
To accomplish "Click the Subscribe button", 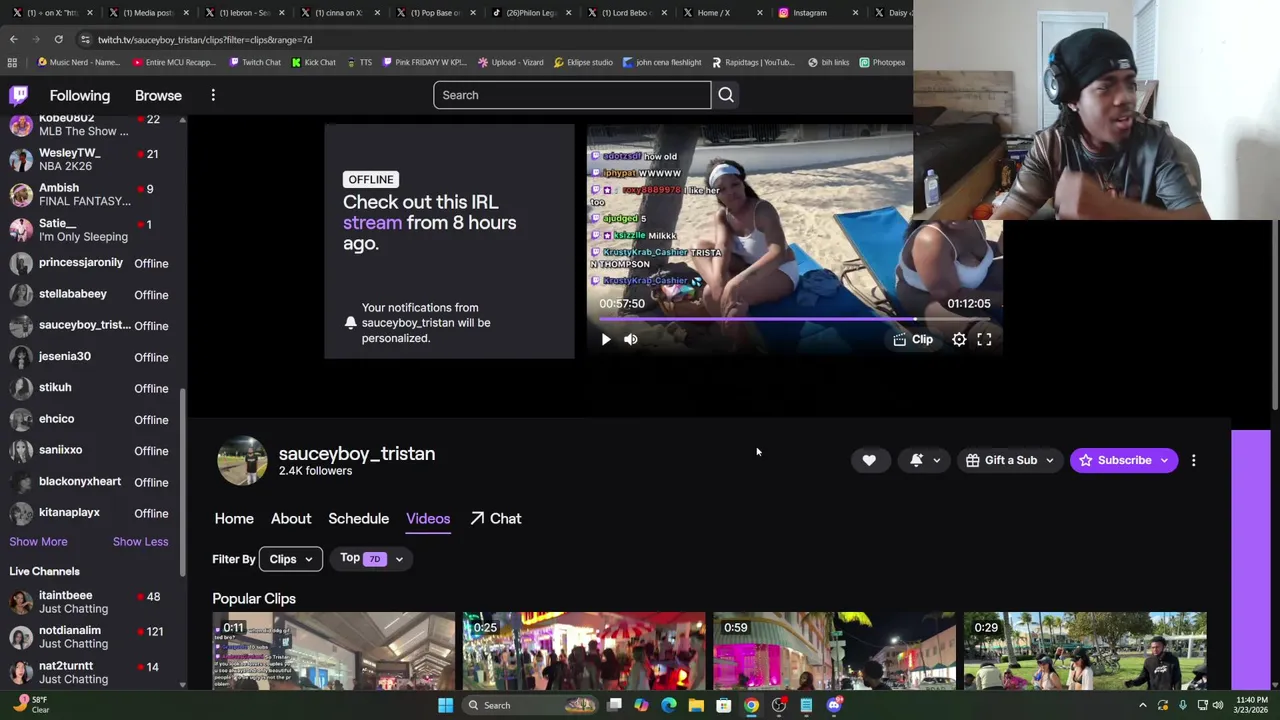I will (x=1115, y=460).
